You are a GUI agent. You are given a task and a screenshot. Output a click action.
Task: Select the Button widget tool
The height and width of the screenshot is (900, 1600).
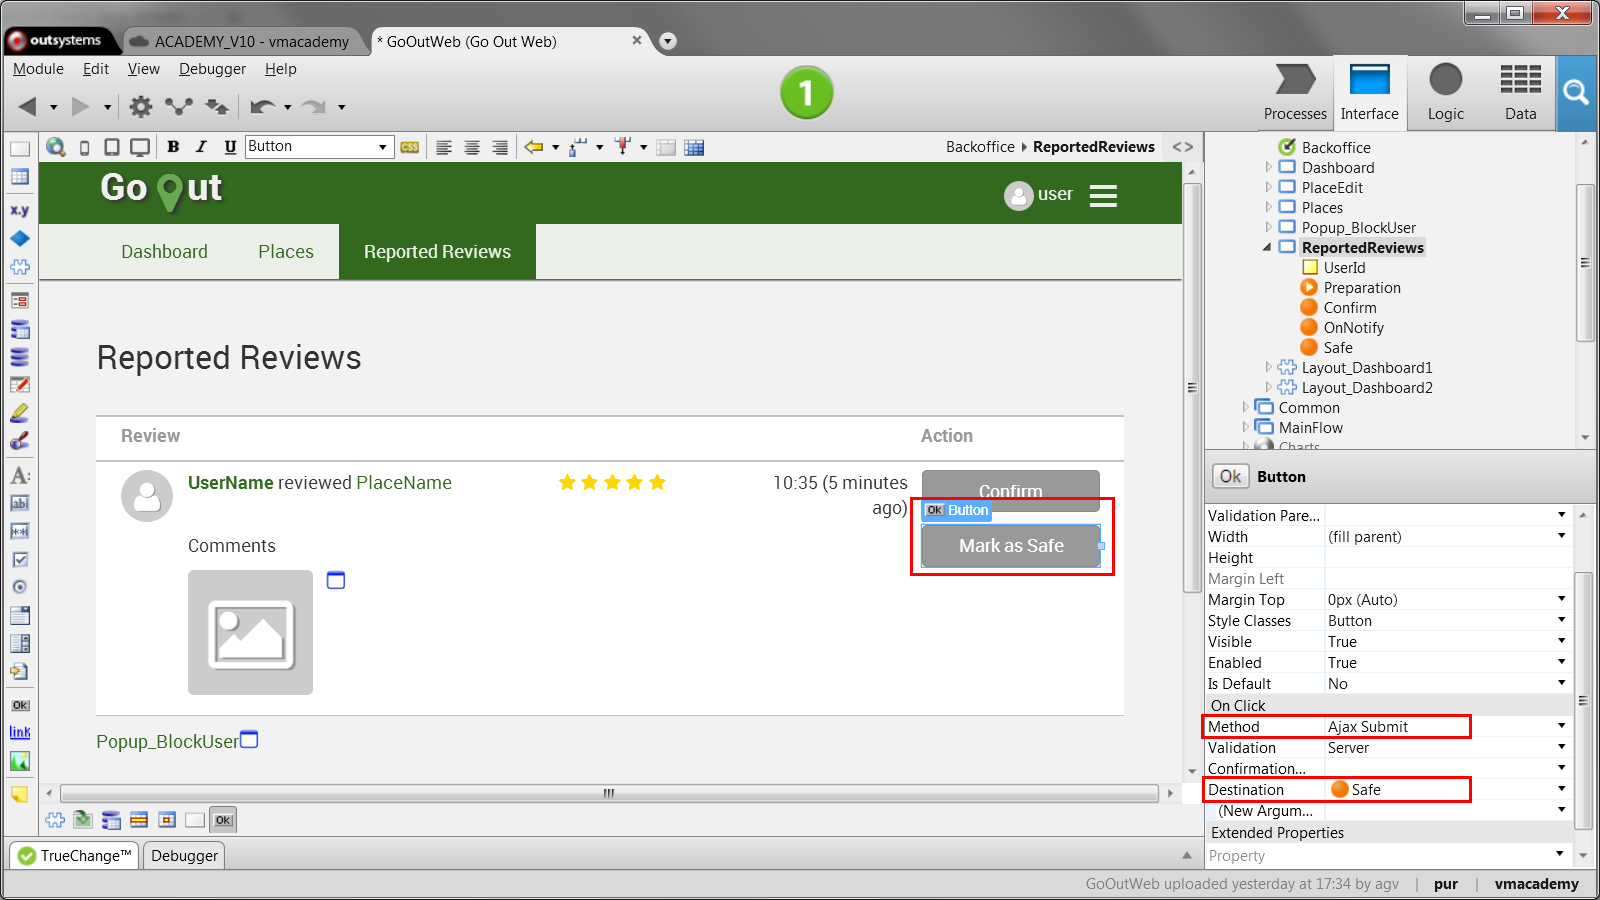[x=19, y=705]
